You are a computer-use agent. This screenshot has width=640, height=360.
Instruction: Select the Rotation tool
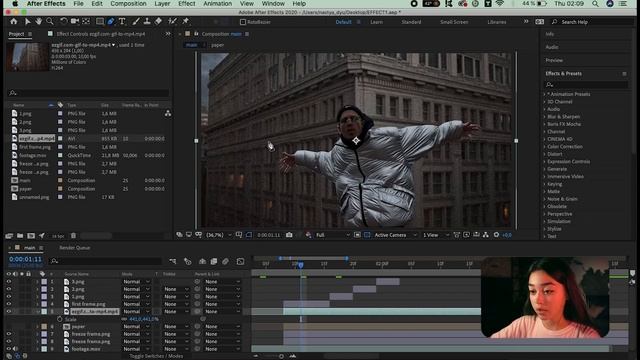tap(64, 22)
